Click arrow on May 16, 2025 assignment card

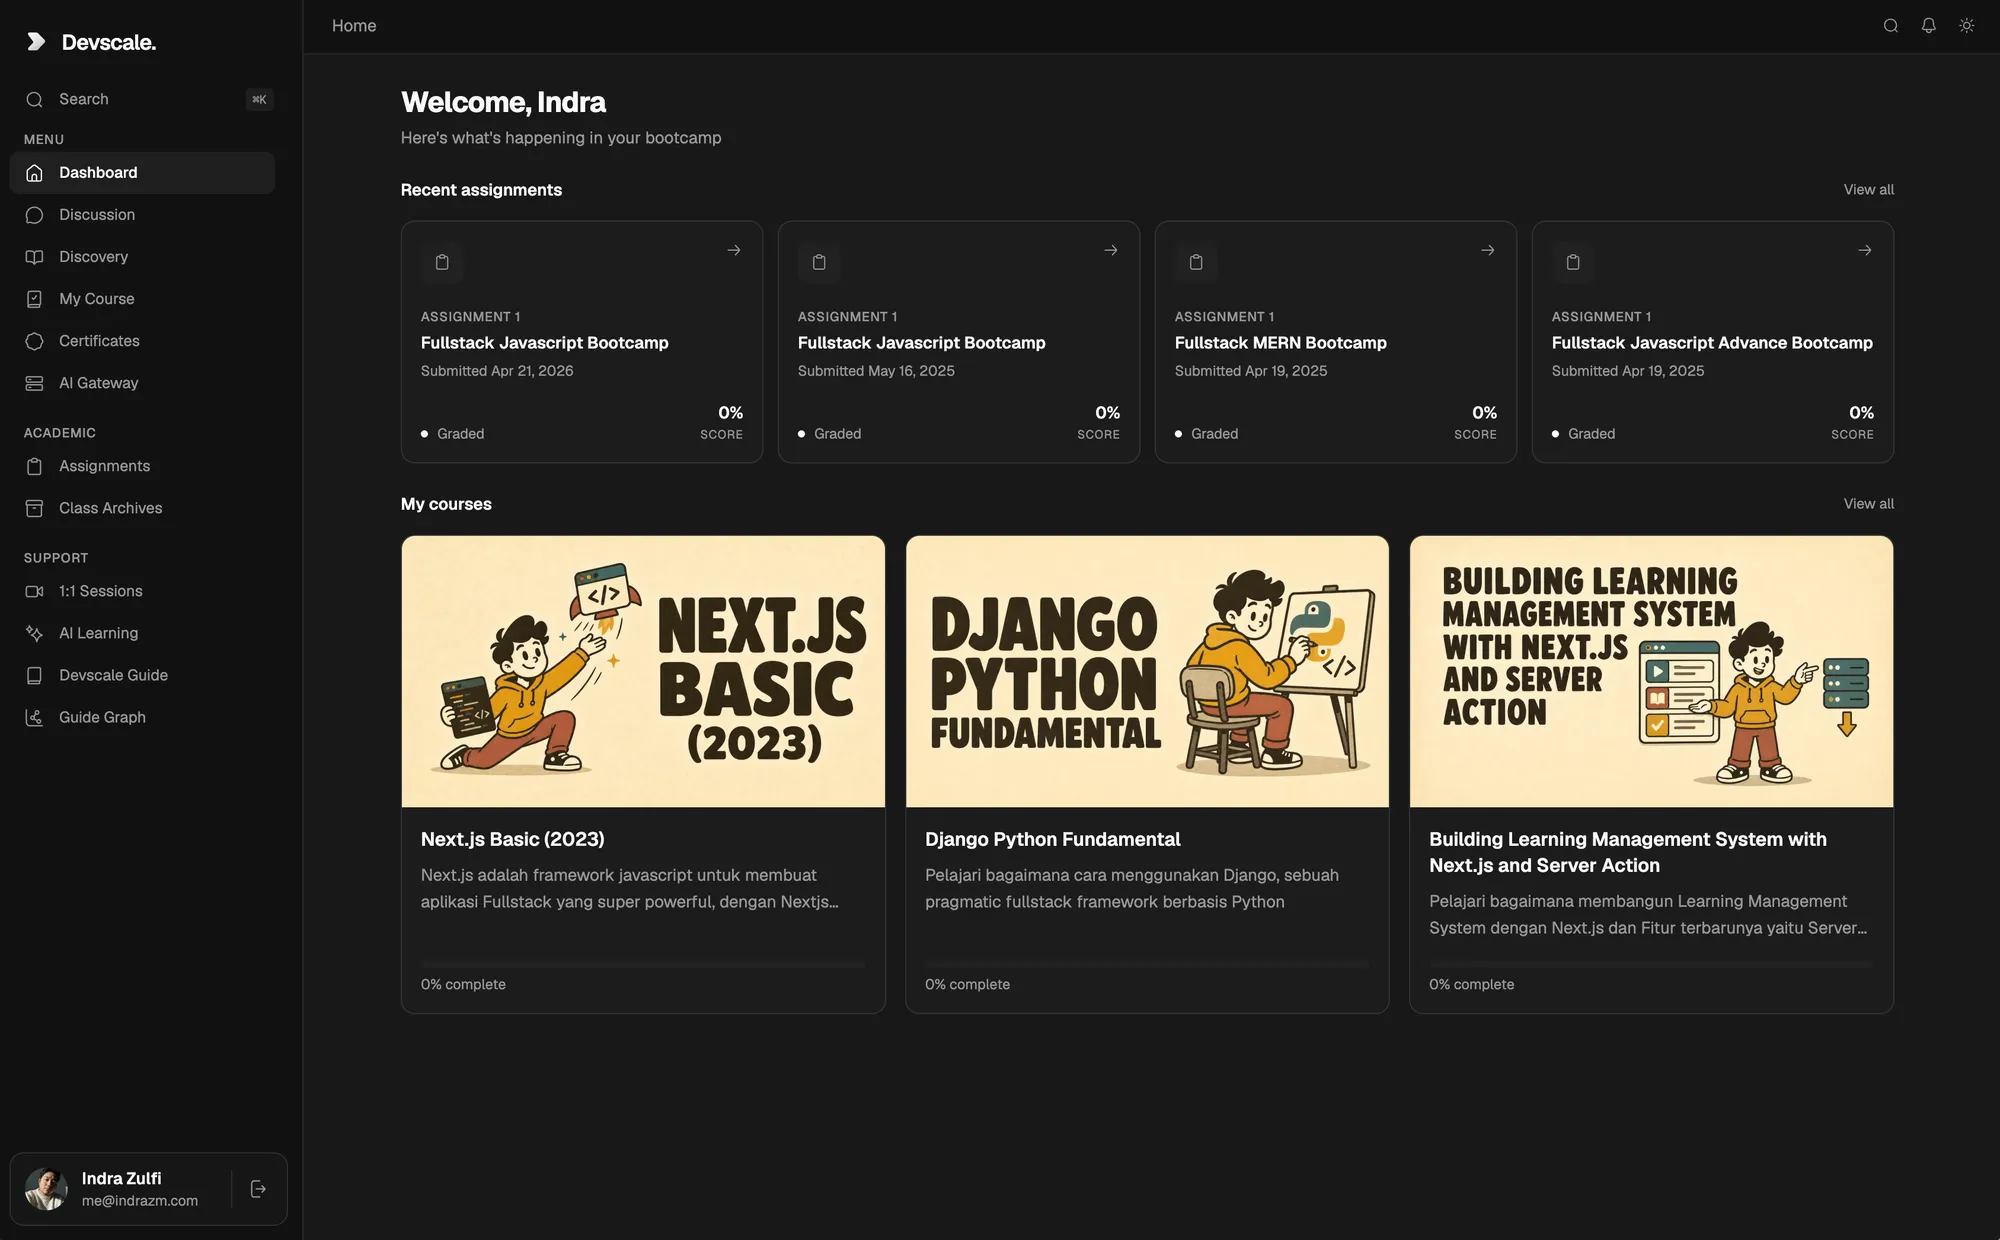1111,250
